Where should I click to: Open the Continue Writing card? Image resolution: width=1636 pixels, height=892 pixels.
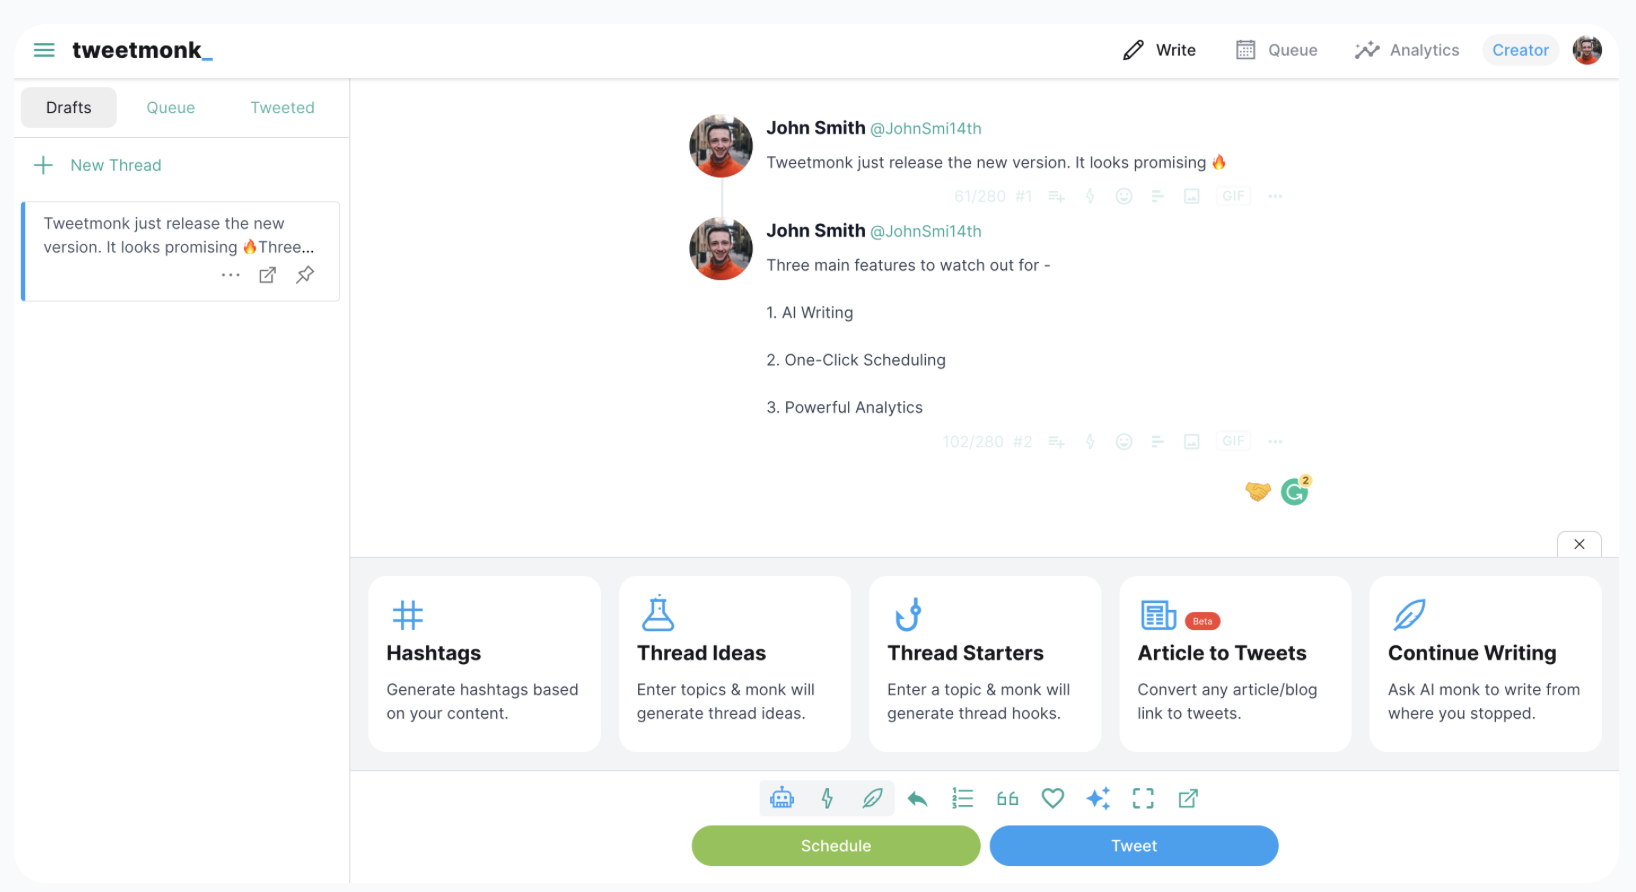(1485, 663)
